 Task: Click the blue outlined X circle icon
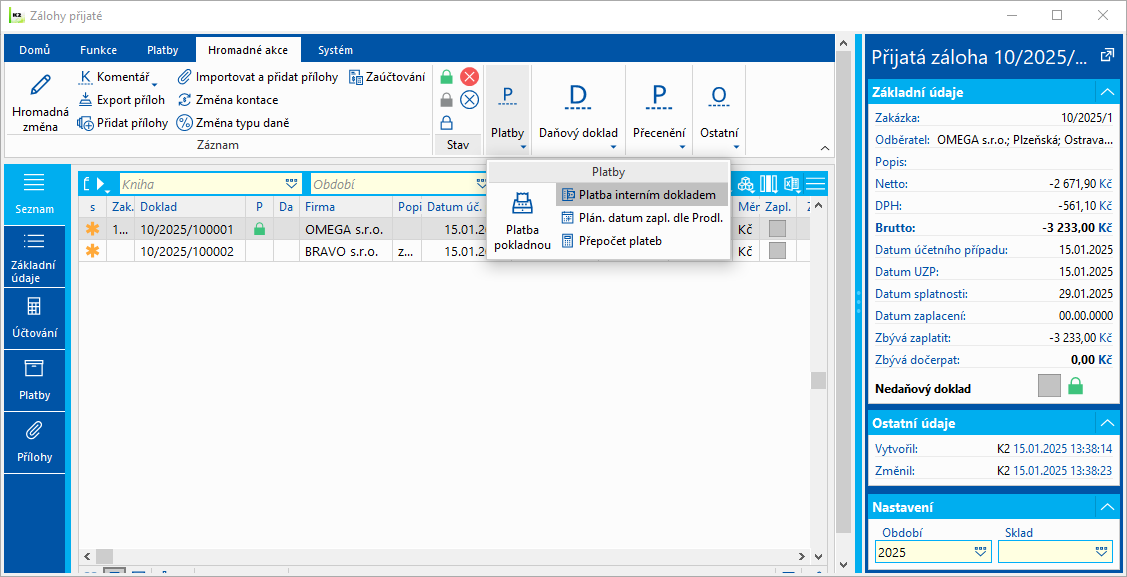coord(469,100)
